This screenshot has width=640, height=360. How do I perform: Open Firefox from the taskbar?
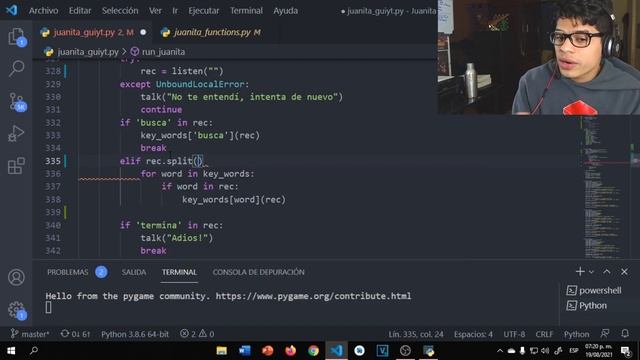(291, 351)
